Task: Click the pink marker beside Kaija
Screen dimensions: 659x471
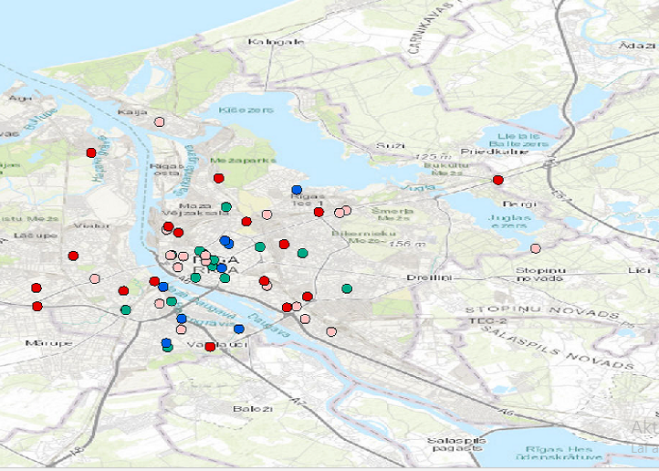Action: (x=159, y=122)
